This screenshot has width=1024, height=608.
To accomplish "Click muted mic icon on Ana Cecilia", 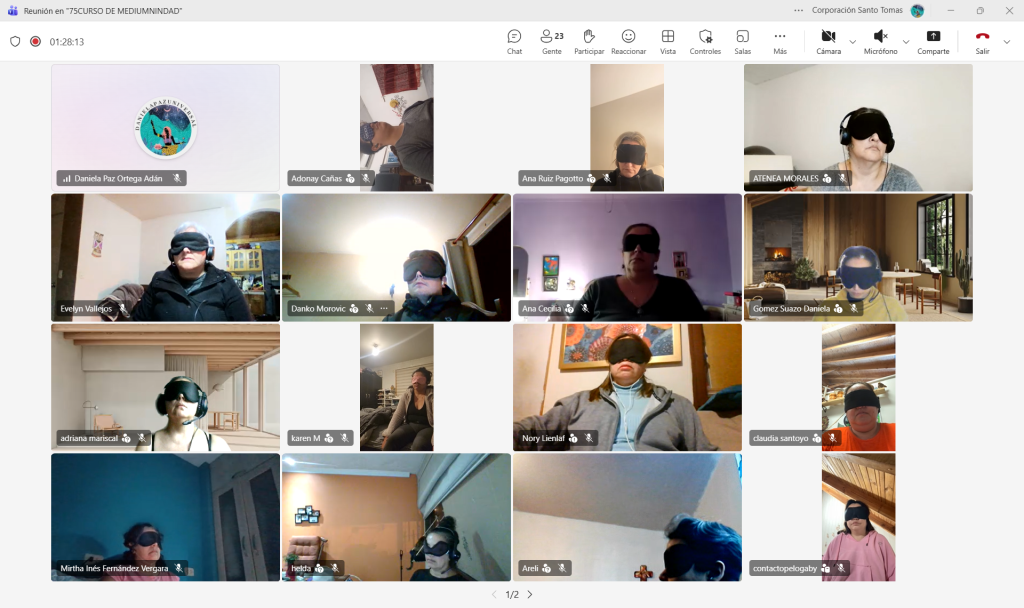I will pyautogui.click(x=584, y=308).
